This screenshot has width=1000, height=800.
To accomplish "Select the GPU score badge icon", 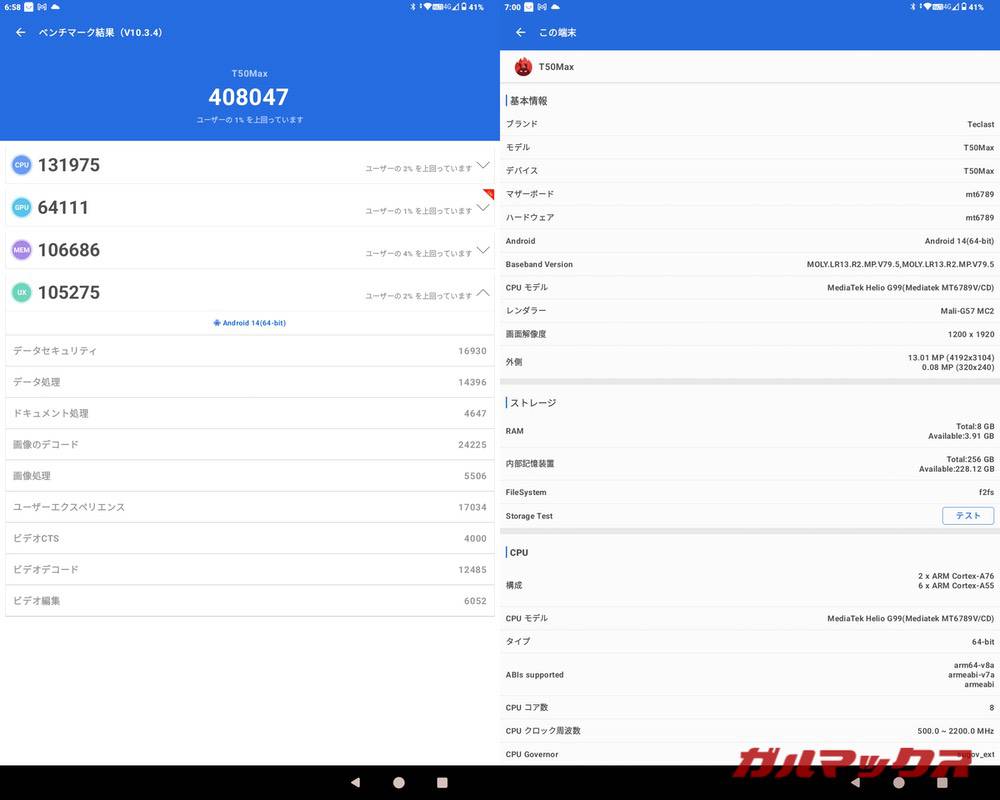I will pyautogui.click(x=21, y=207).
